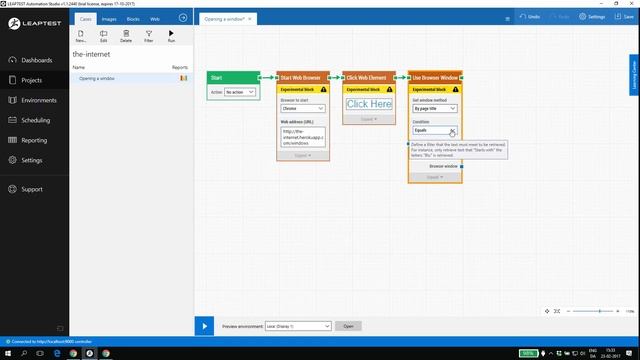
Task: Click the Delete case trash icon
Action: (x=126, y=36)
